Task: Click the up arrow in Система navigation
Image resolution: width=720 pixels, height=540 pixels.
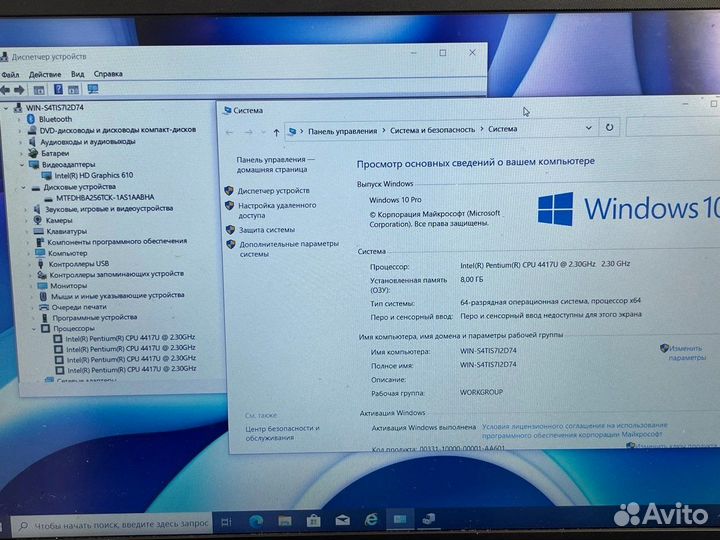Action: (x=276, y=133)
